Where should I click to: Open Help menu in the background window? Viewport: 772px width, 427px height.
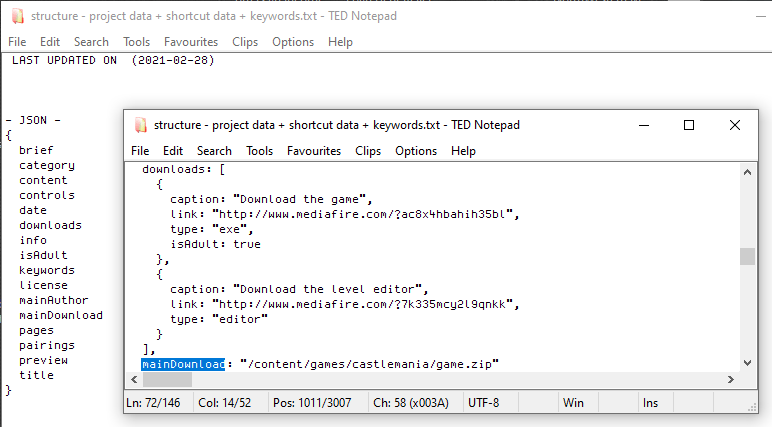[340, 42]
